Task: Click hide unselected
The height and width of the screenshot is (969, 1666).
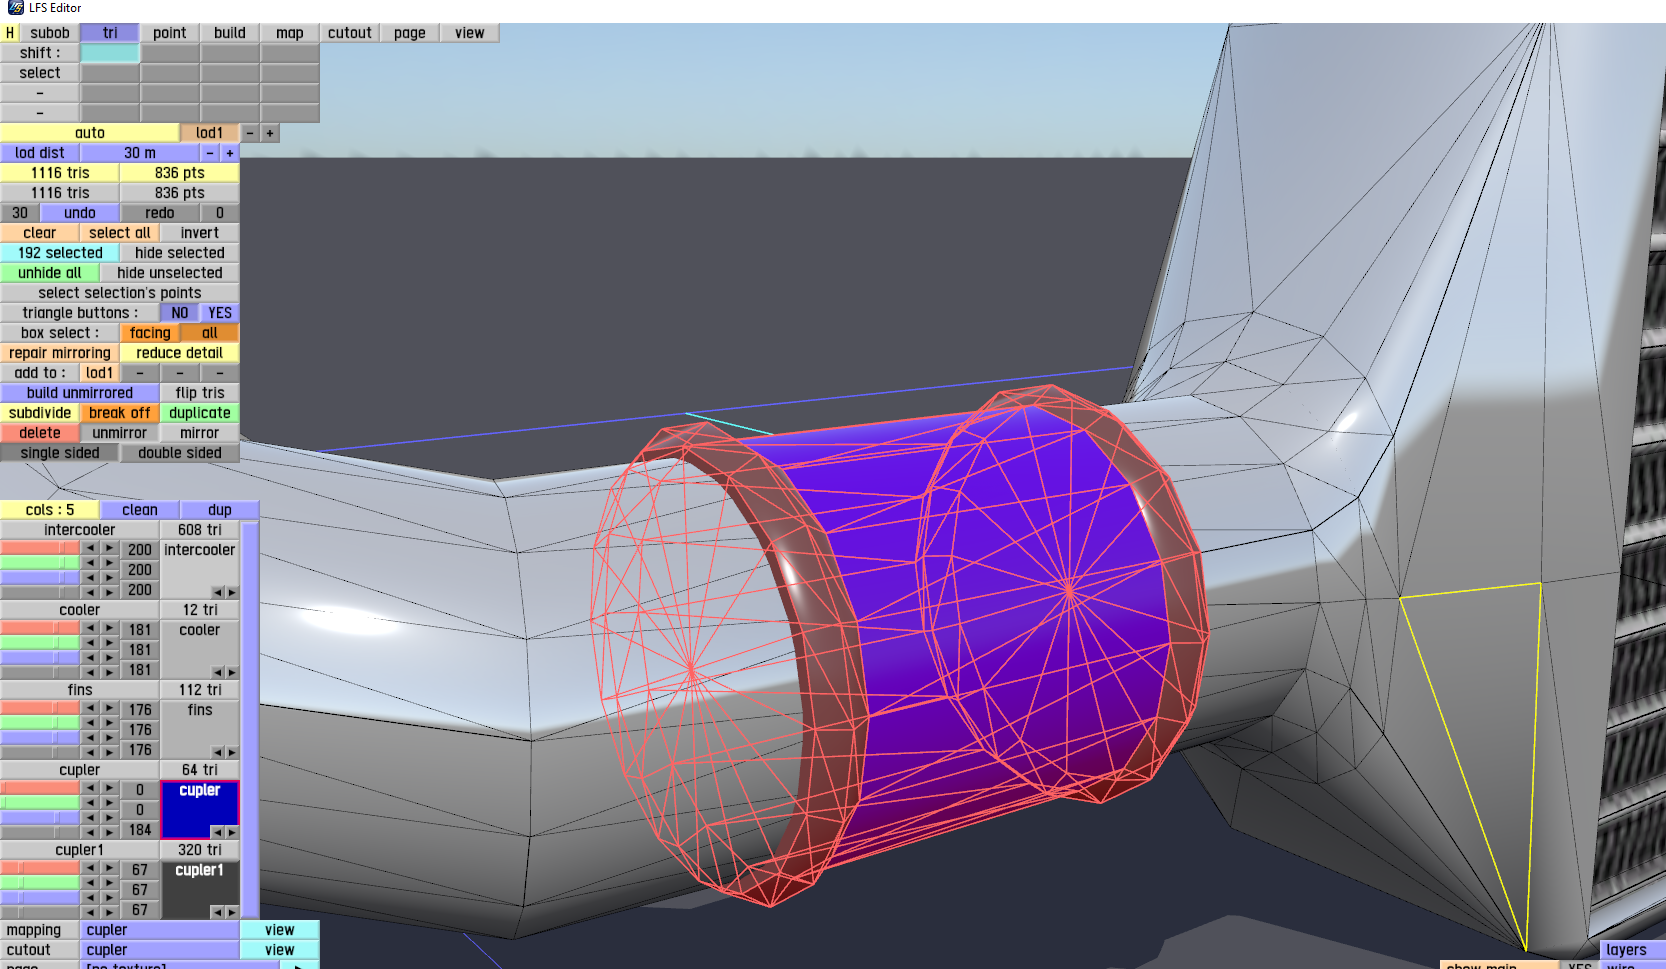Action: pyautogui.click(x=170, y=273)
